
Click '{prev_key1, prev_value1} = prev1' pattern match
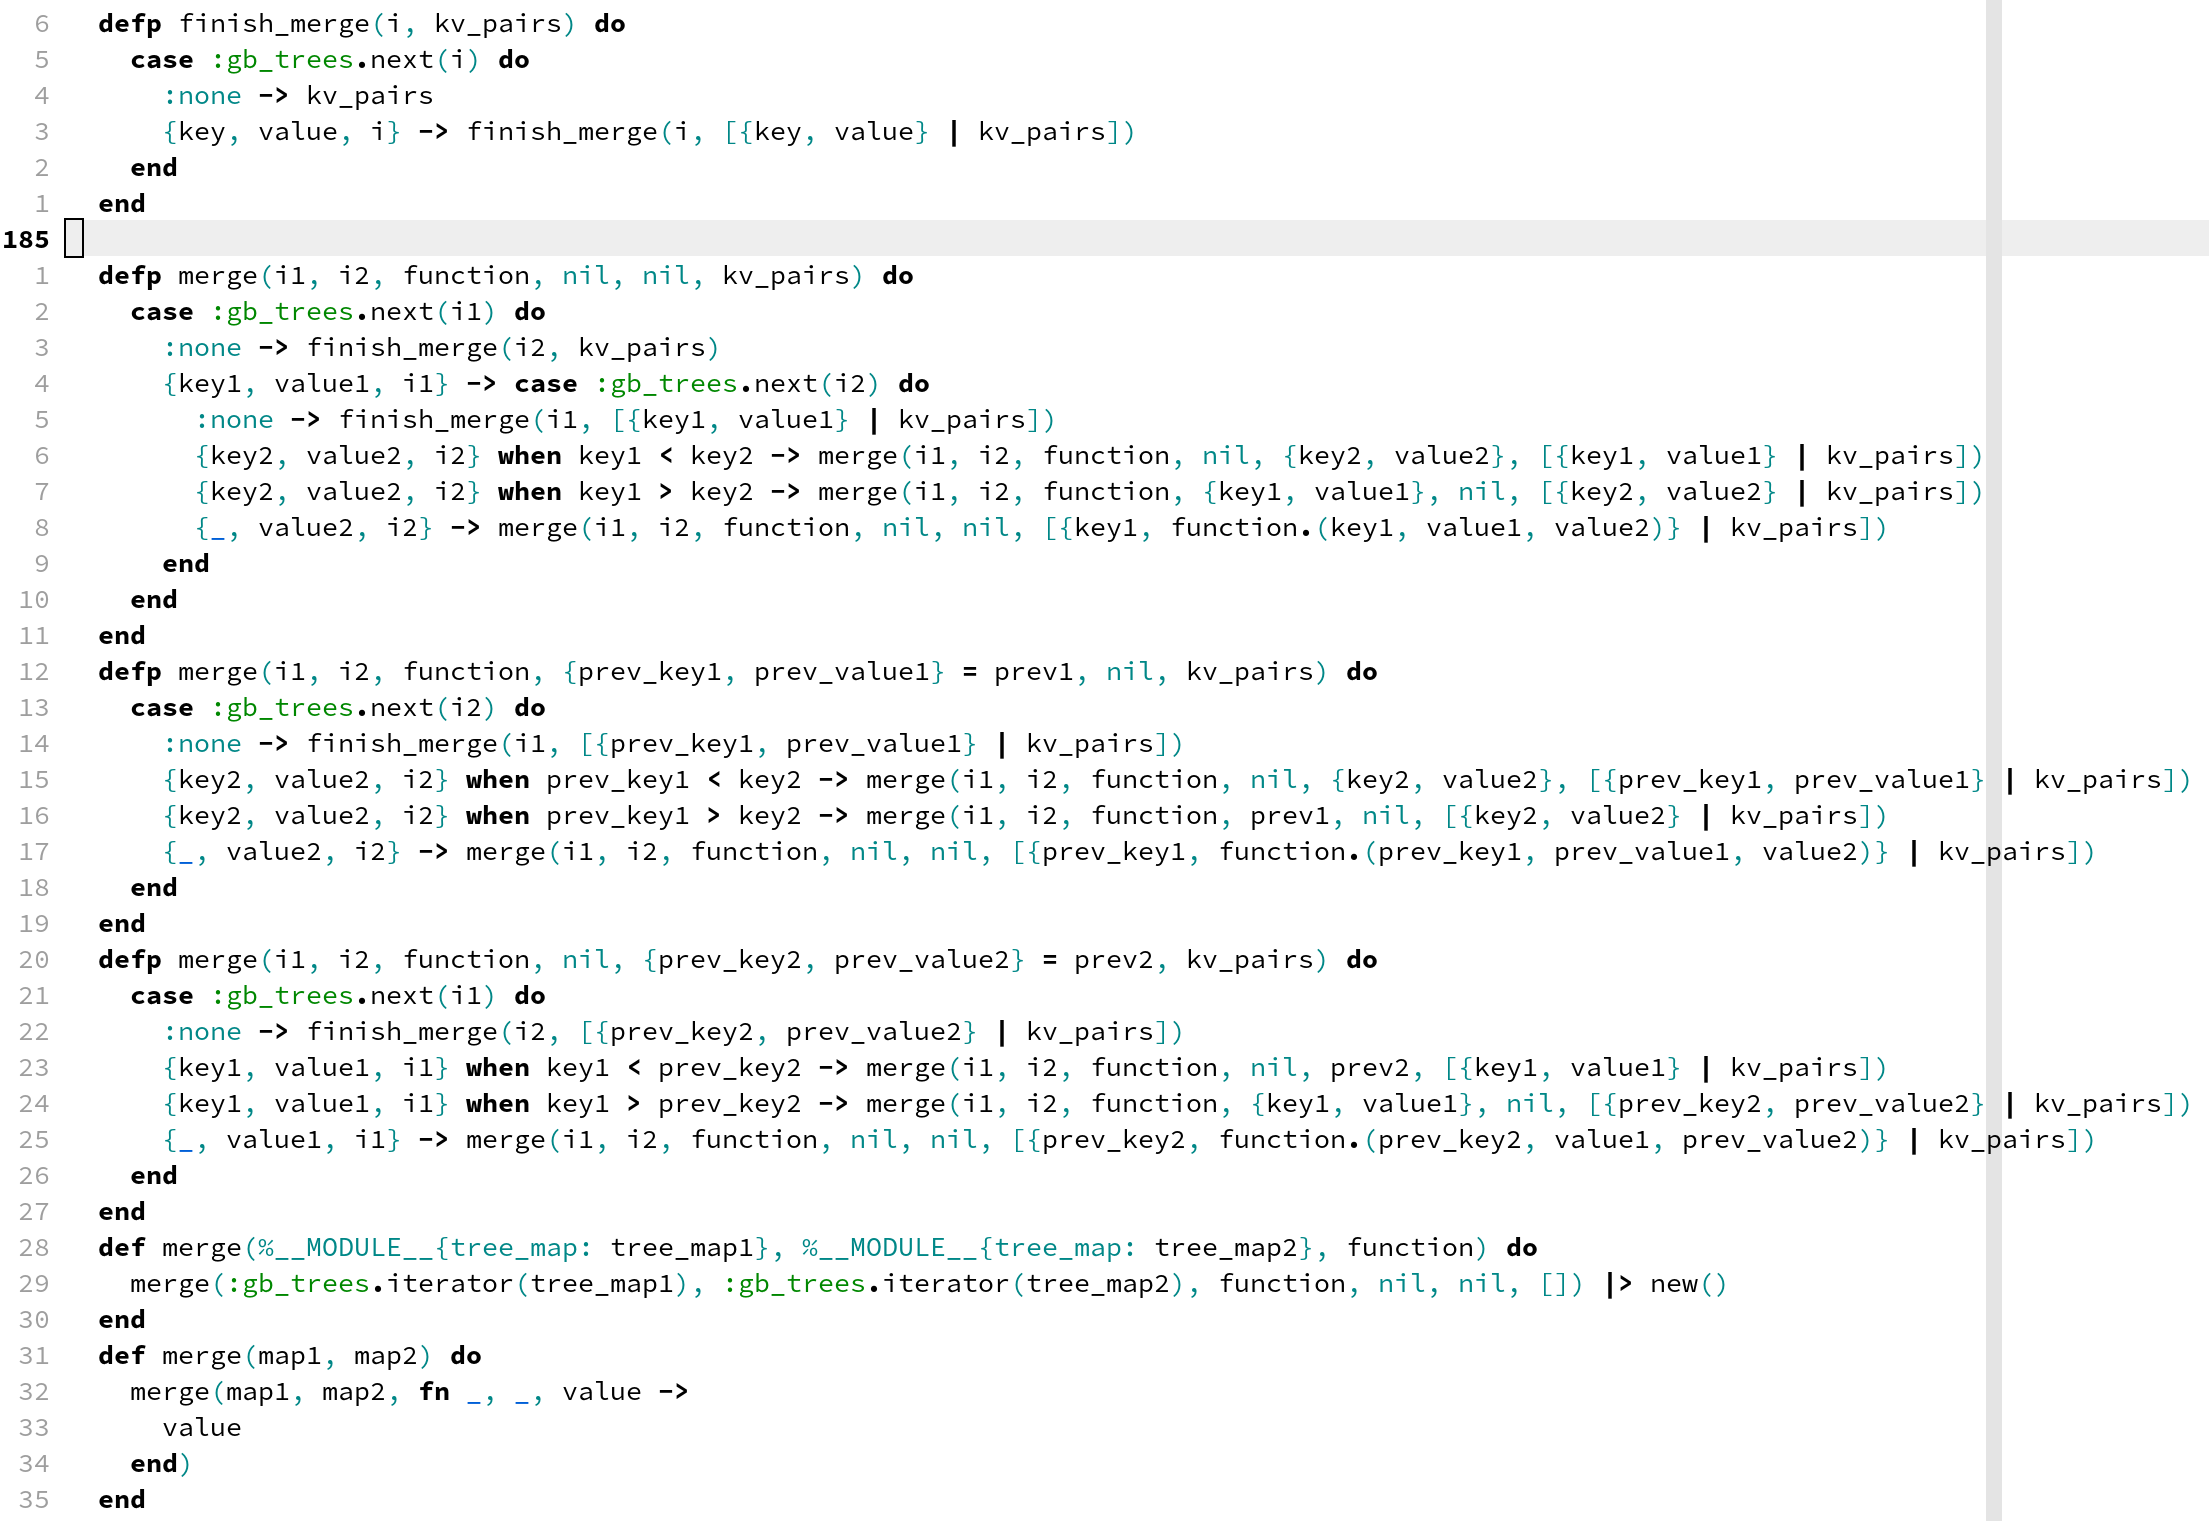[x=818, y=672]
